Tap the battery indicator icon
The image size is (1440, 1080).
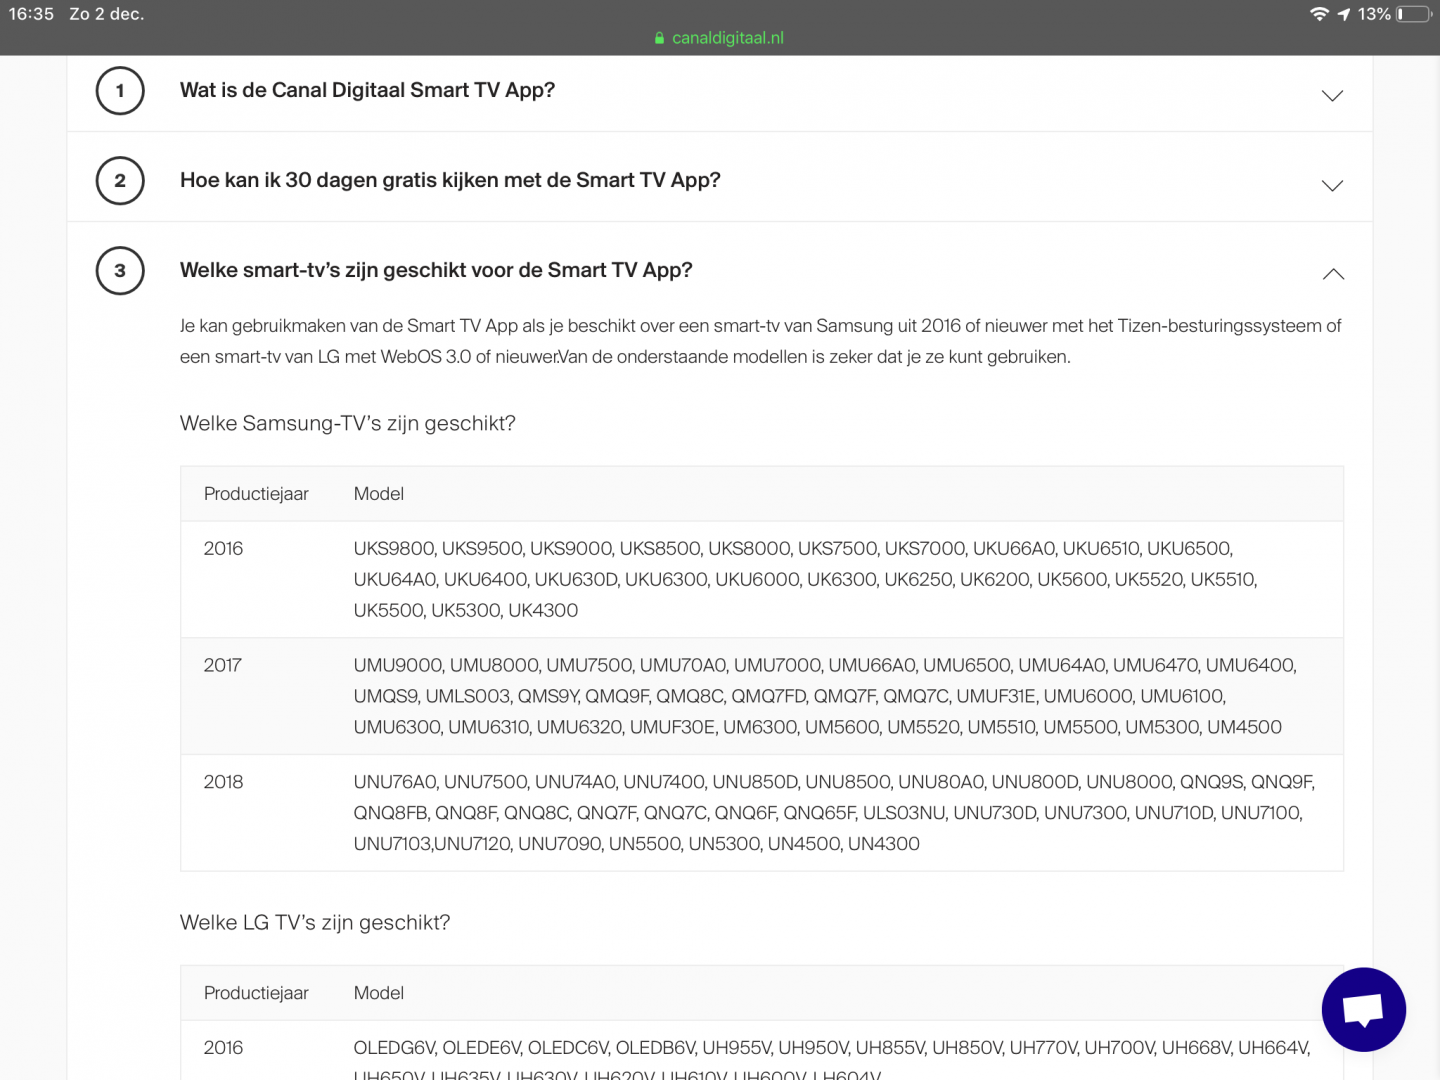[x=1414, y=14]
